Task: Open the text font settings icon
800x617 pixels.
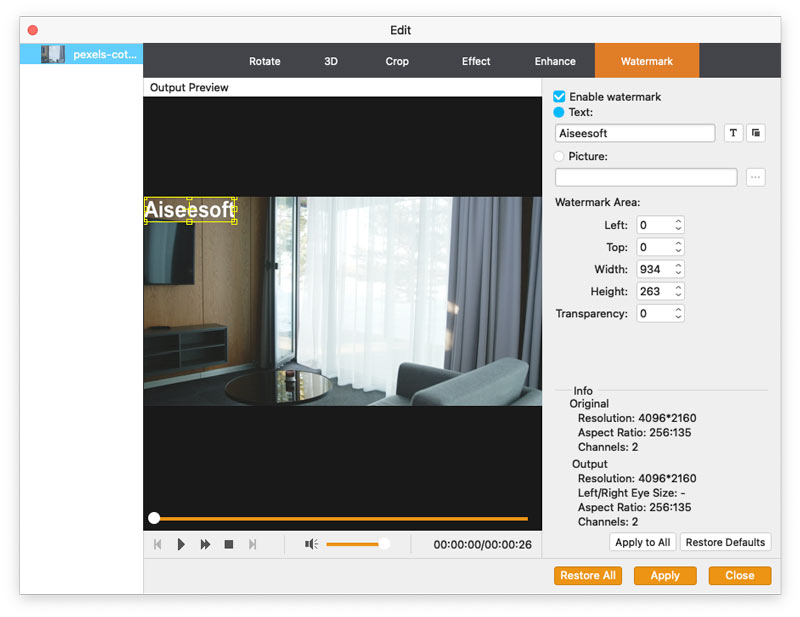Action: tap(733, 133)
